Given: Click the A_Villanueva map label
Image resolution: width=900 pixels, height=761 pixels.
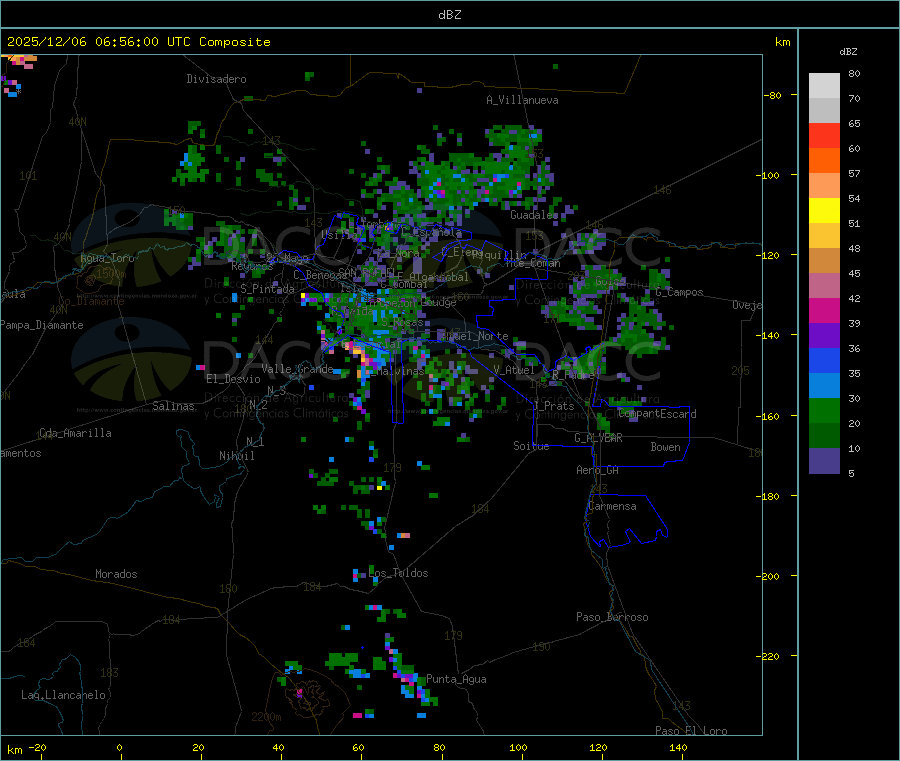Looking at the screenshot, I should click(522, 100).
